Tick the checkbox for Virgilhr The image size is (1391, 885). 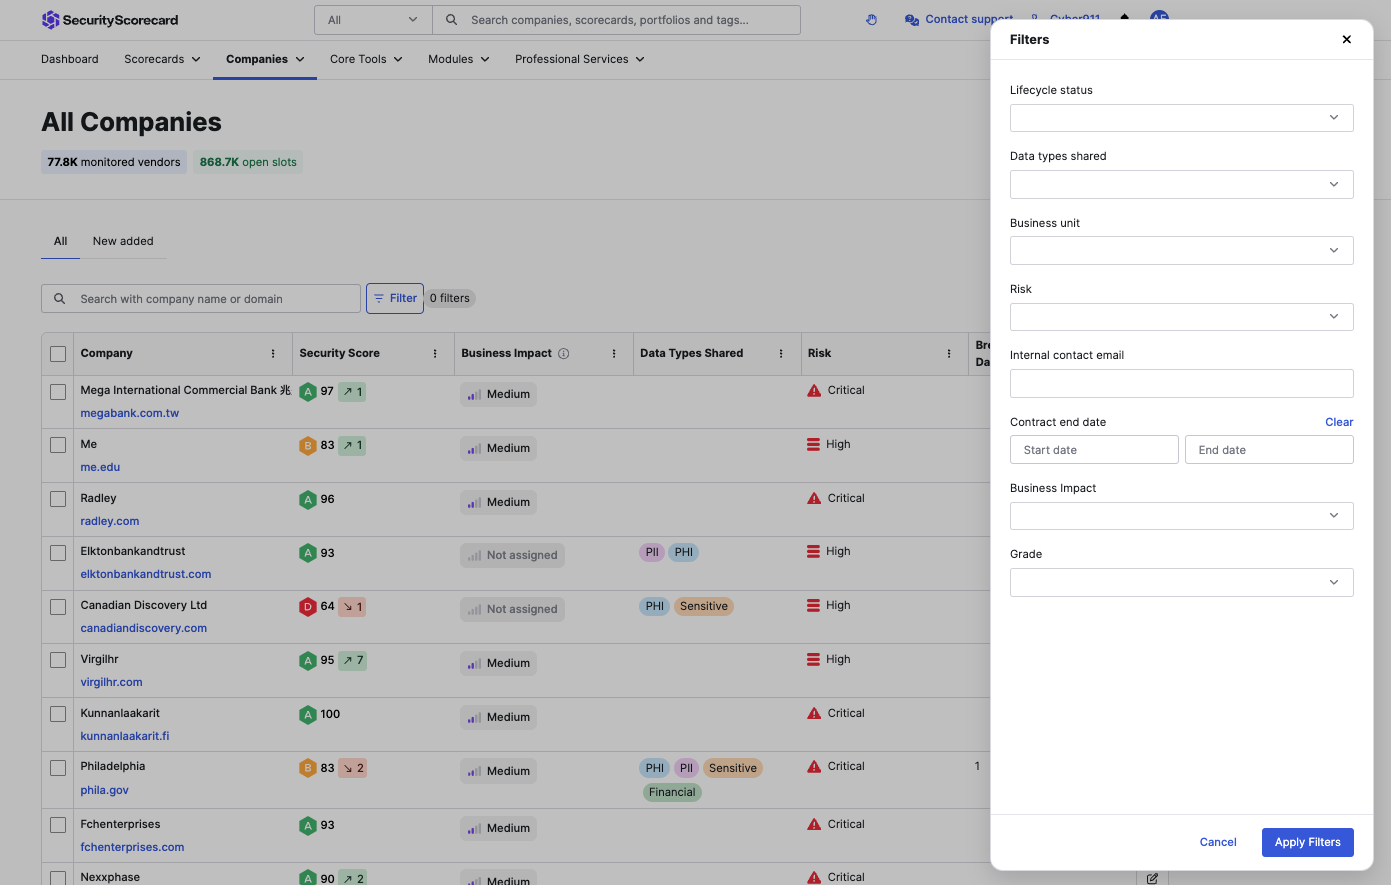pyautogui.click(x=58, y=660)
